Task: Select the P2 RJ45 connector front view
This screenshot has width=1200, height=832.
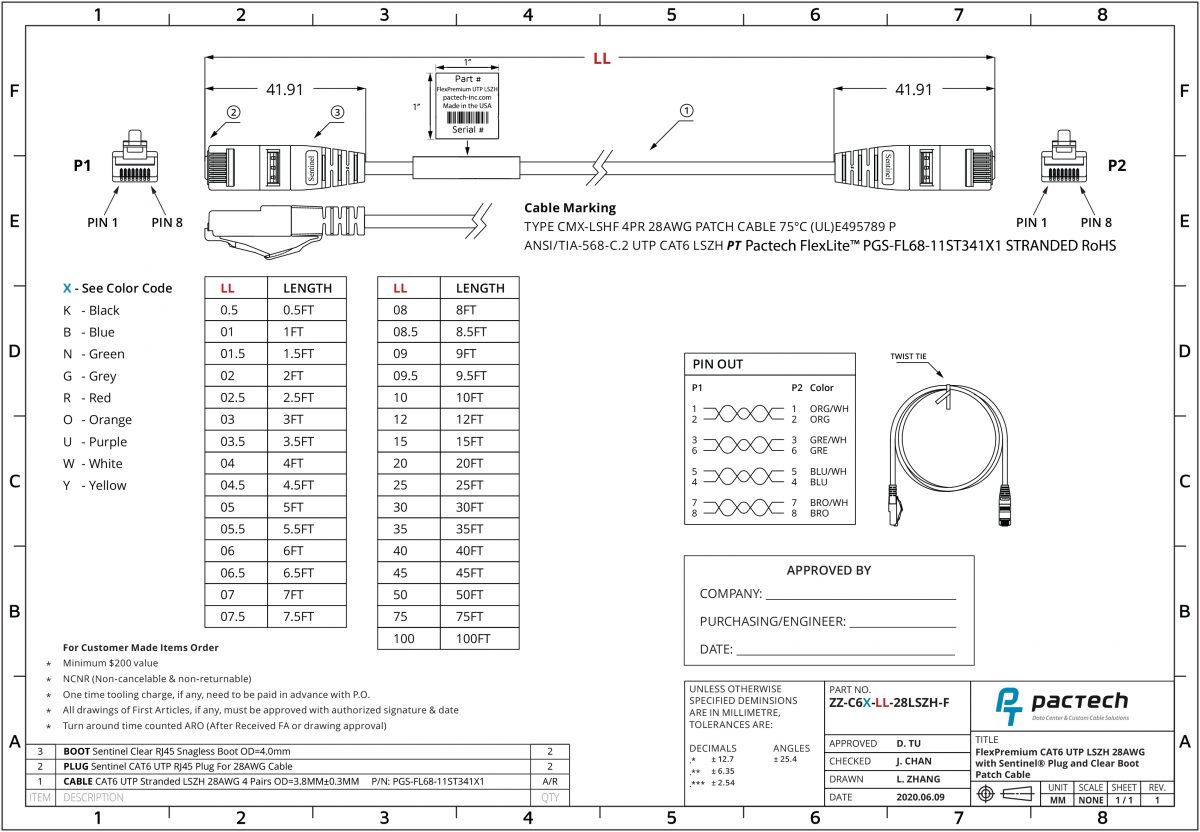Action: [1063, 158]
